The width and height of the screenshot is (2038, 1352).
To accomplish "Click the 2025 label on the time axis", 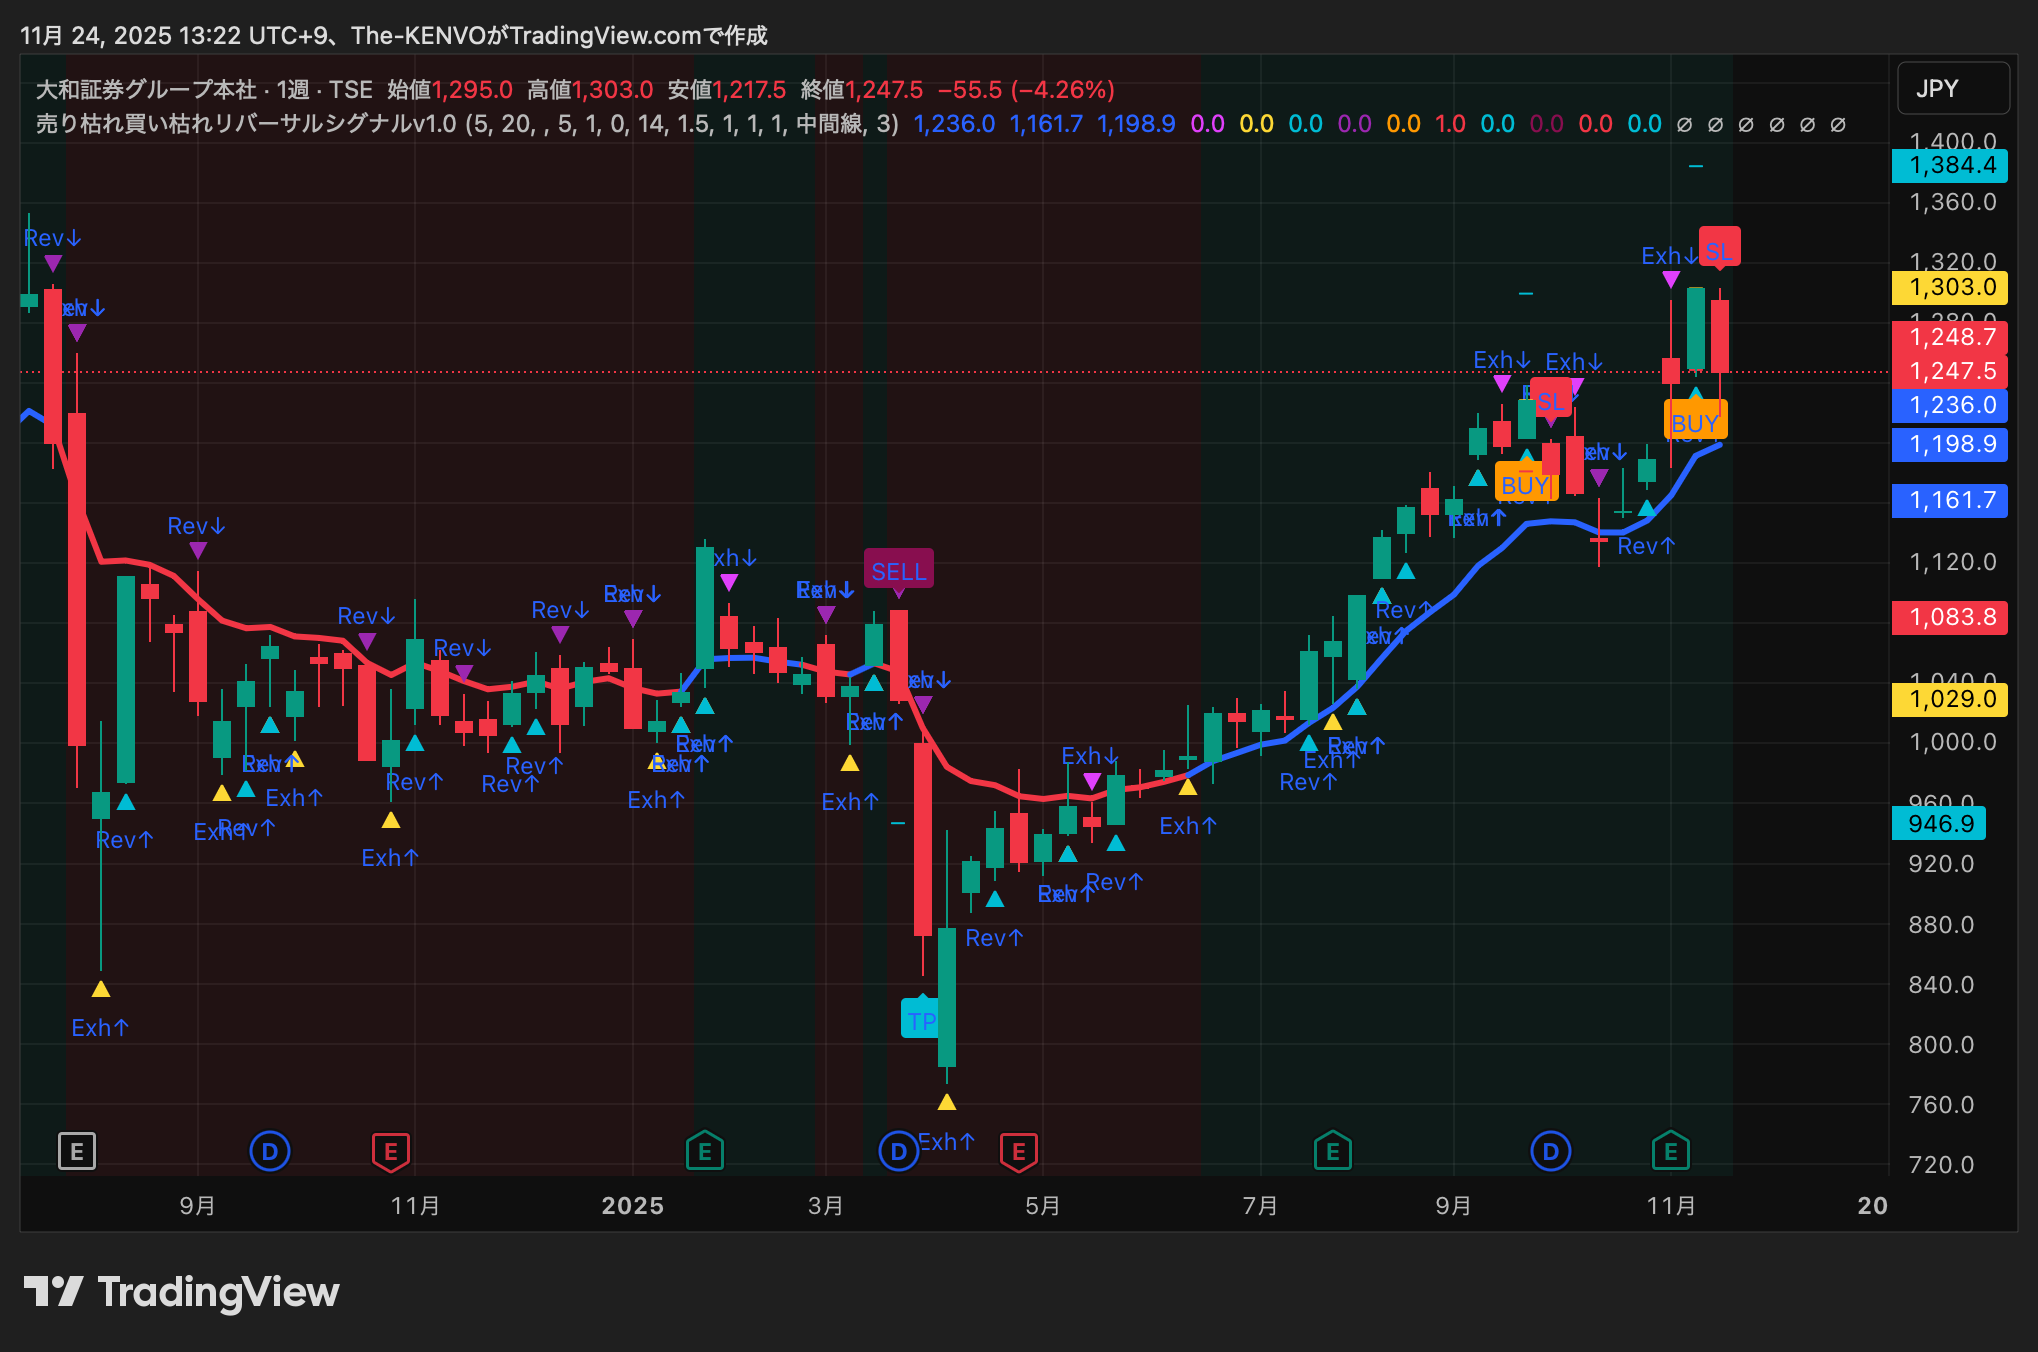I will [632, 1206].
